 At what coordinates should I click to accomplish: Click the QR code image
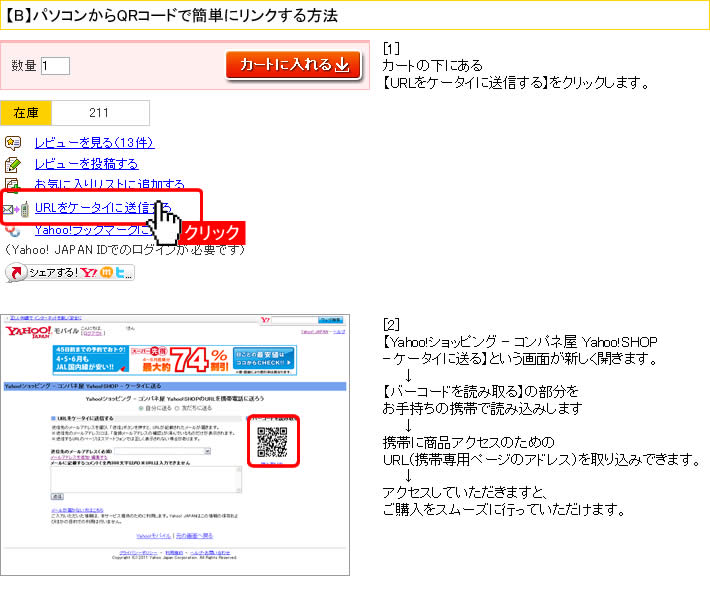[x=272, y=442]
